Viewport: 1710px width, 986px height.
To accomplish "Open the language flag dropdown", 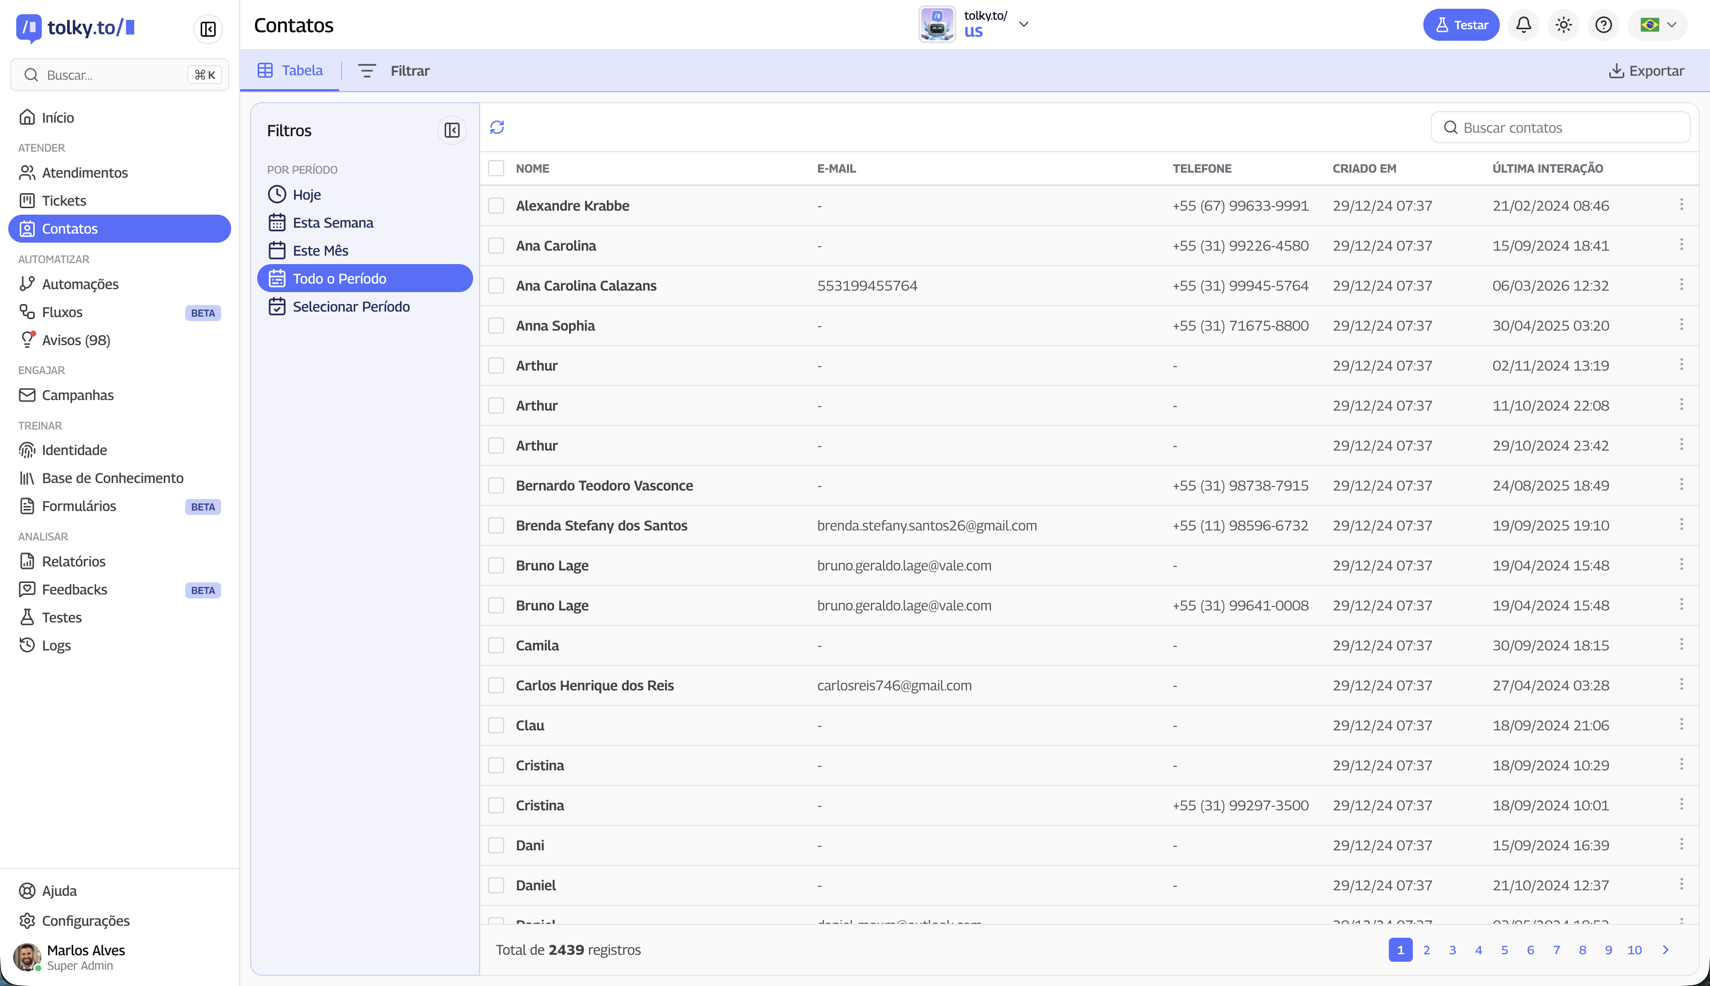I will coord(1658,25).
